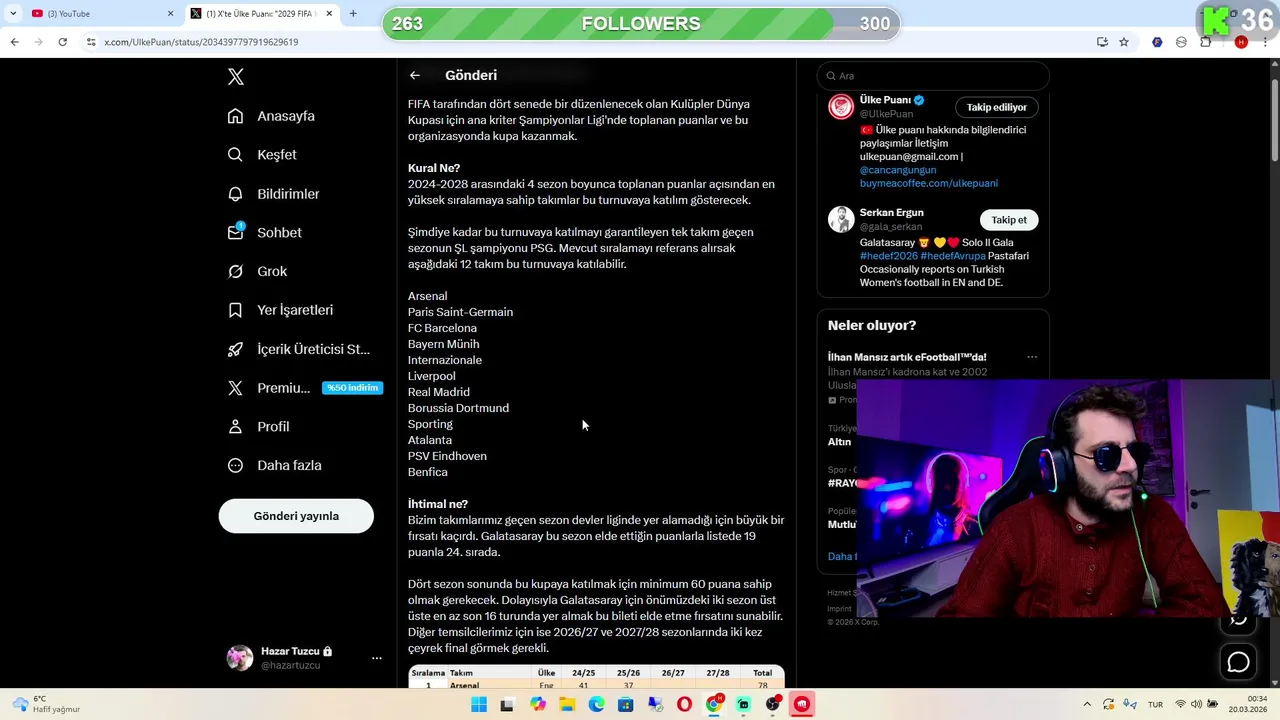Show hidden tray icons chevron
The image size is (1280, 720).
point(1087,704)
